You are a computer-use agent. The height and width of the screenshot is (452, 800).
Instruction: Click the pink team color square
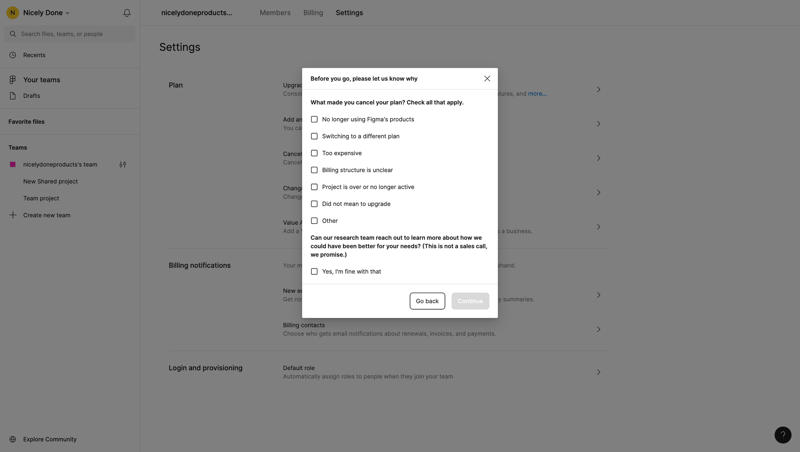point(13,165)
